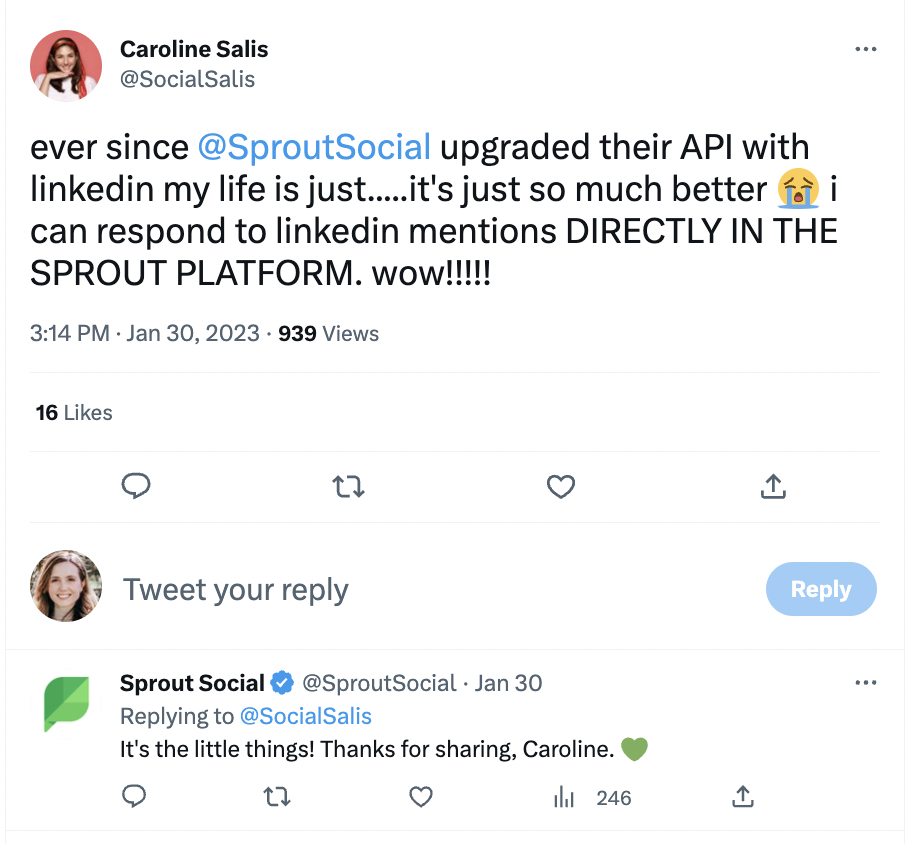Open more options on Sprout Social reply
The image size is (906, 844).
(865, 683)
